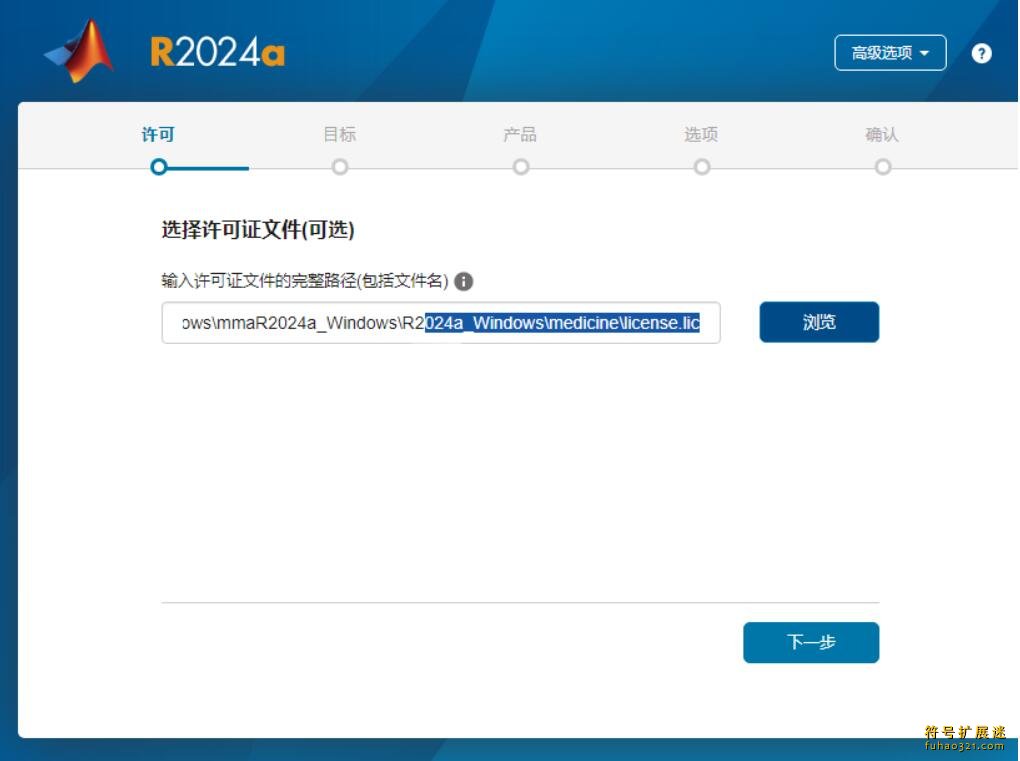This screenshot has width=1020, height=761.
Task: Click the help question mark icon
Action: (x=981, y=53)
